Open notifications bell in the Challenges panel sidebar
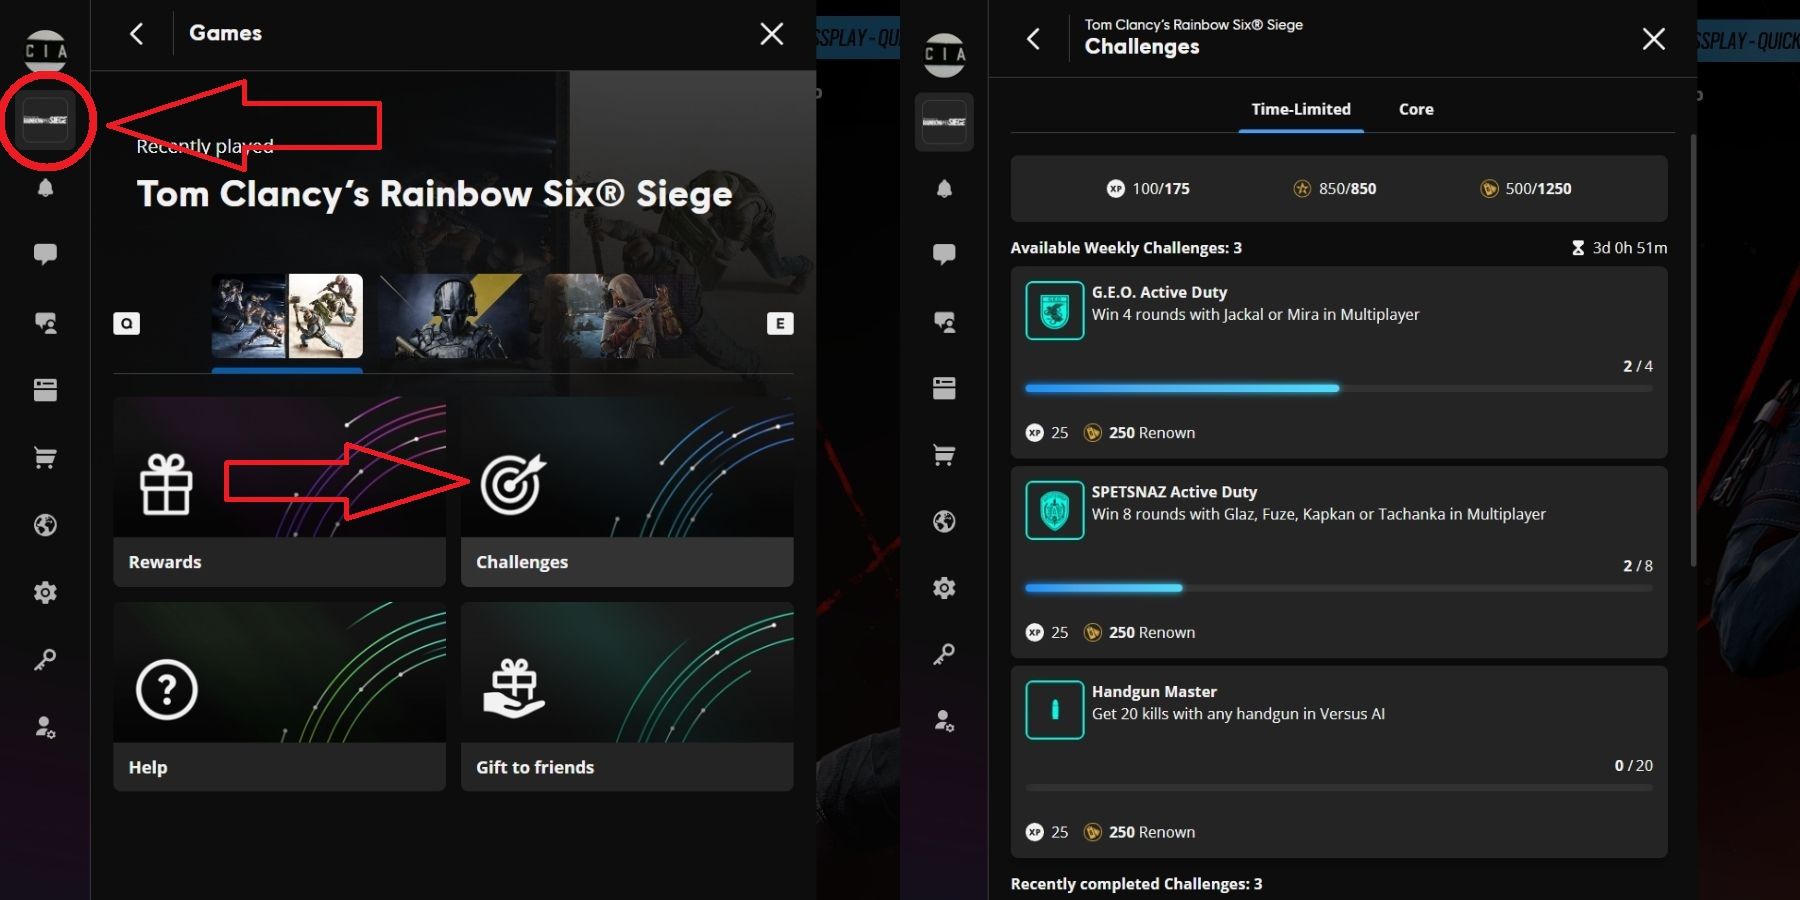Screen dimensions: 1800x900 click(944, 188)
